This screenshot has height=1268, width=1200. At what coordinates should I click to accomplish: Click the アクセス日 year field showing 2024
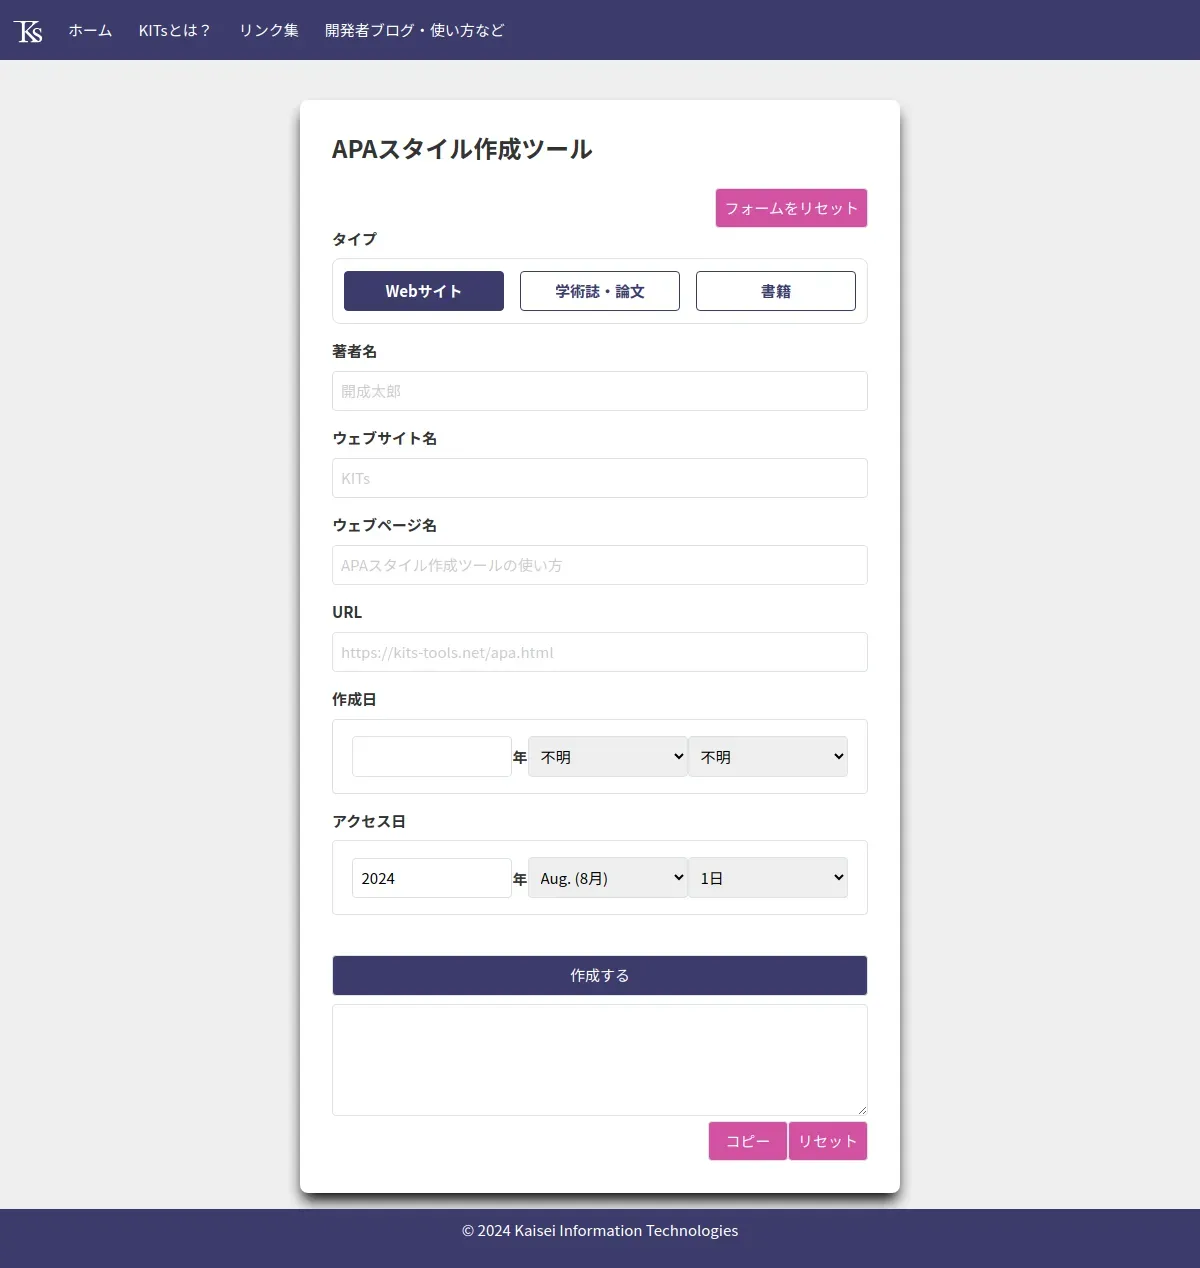(x=432, y=878)
